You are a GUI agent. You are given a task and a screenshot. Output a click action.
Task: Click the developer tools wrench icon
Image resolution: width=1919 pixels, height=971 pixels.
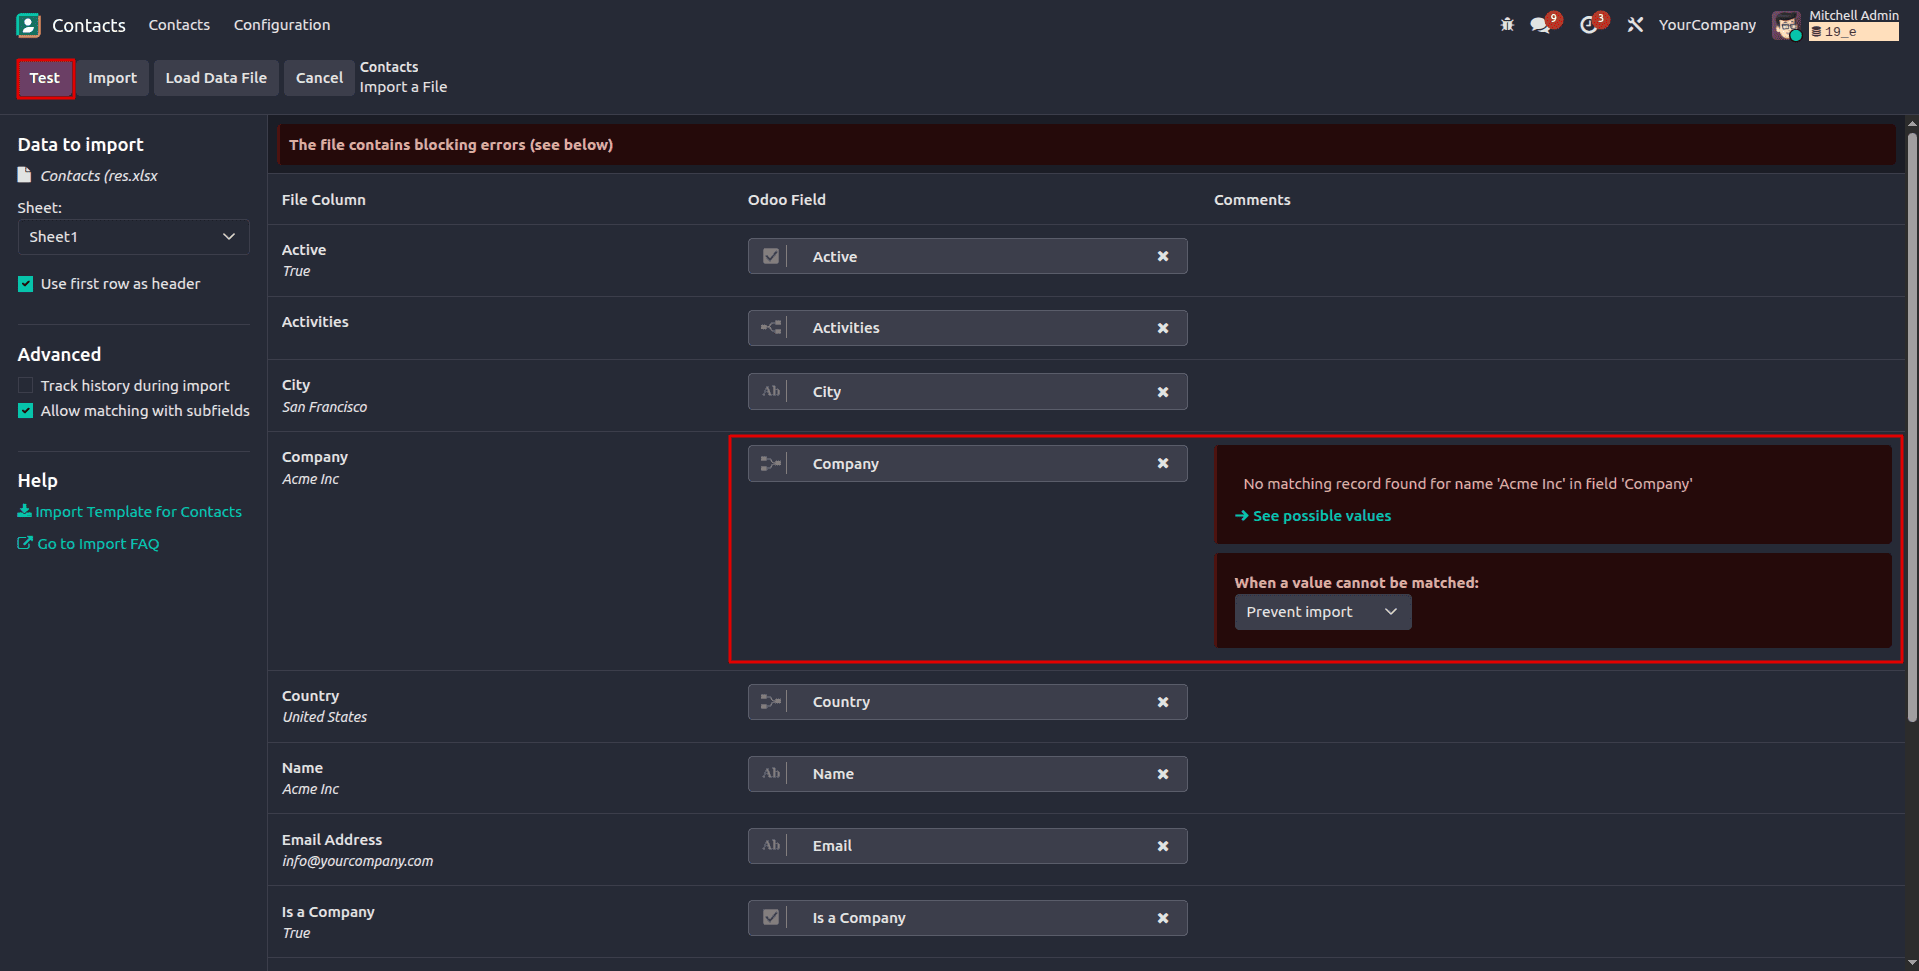point(1634,25)
